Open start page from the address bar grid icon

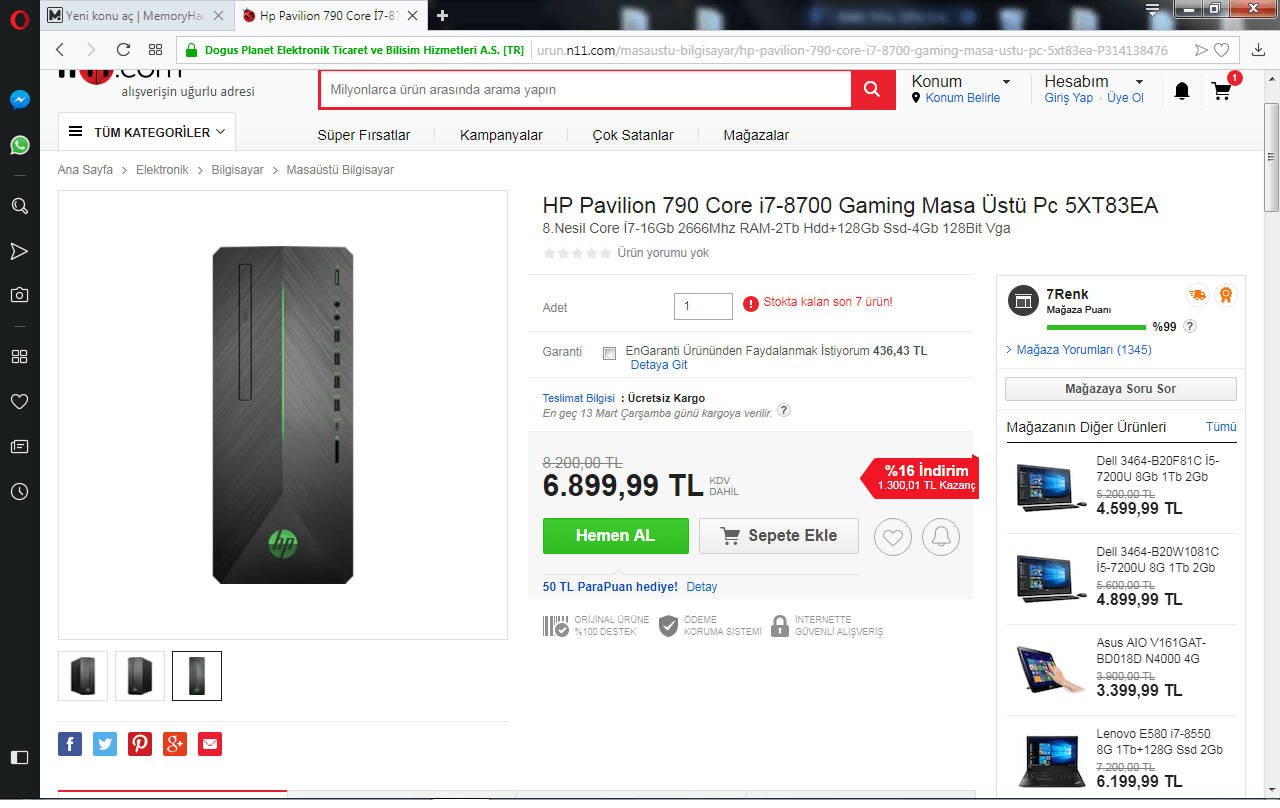(155, 50)
